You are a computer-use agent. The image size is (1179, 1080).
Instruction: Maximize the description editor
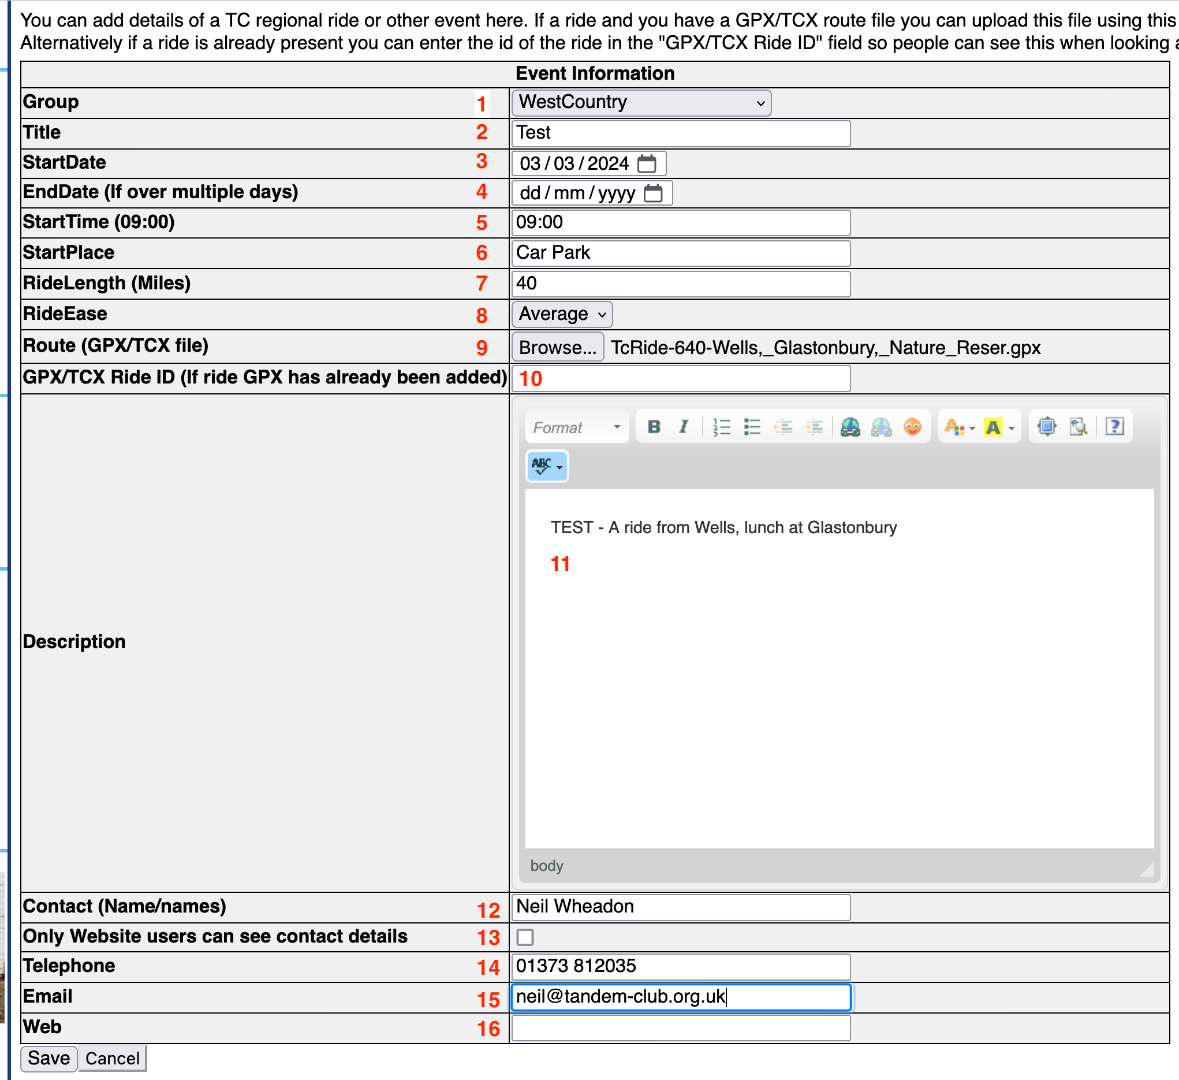pyautogui.click(x=1047, y=427)
